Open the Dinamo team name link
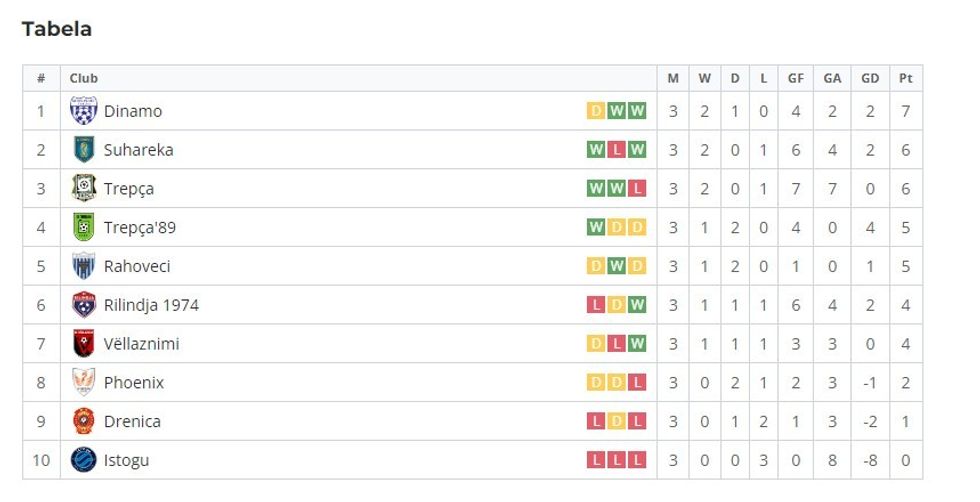Screen dimensions: 980x502 click(132, 111)
